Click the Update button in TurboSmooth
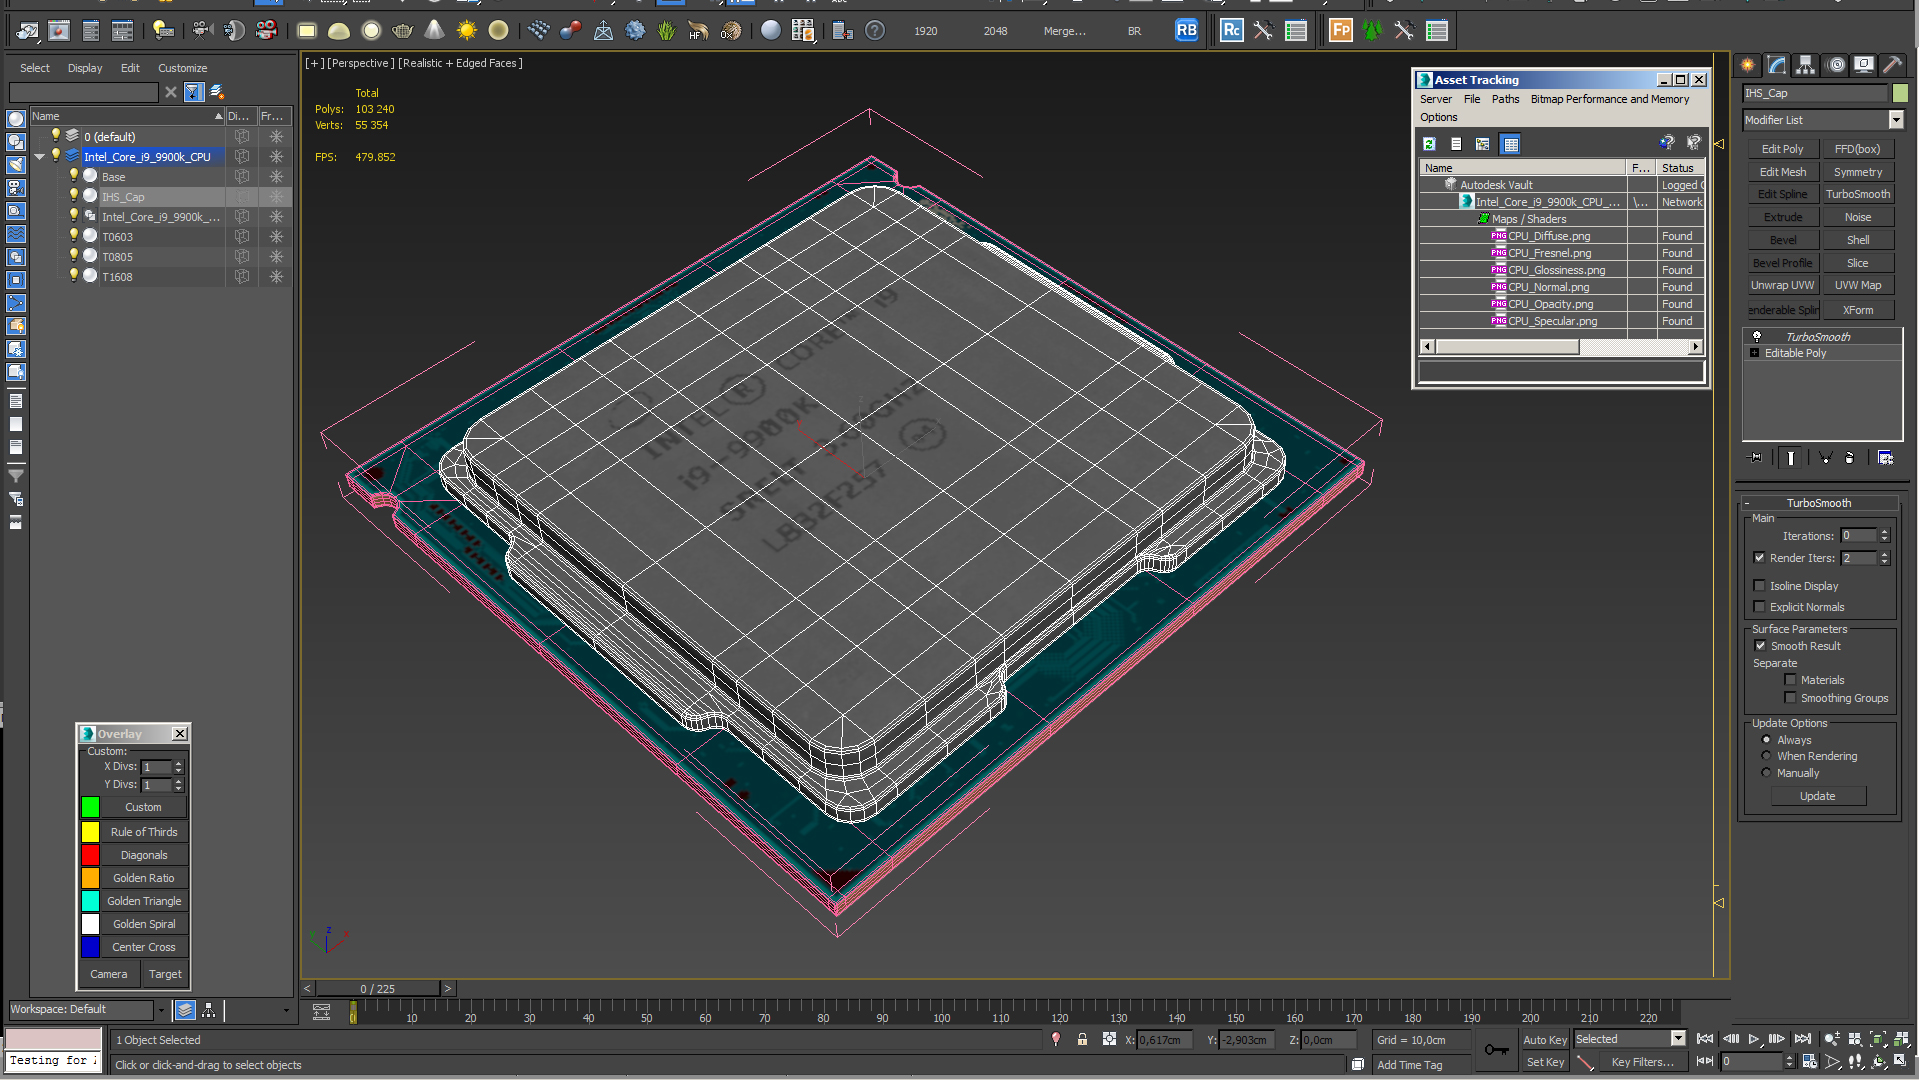Viewport: 1920px width, 1080px height. point(1817,796)
